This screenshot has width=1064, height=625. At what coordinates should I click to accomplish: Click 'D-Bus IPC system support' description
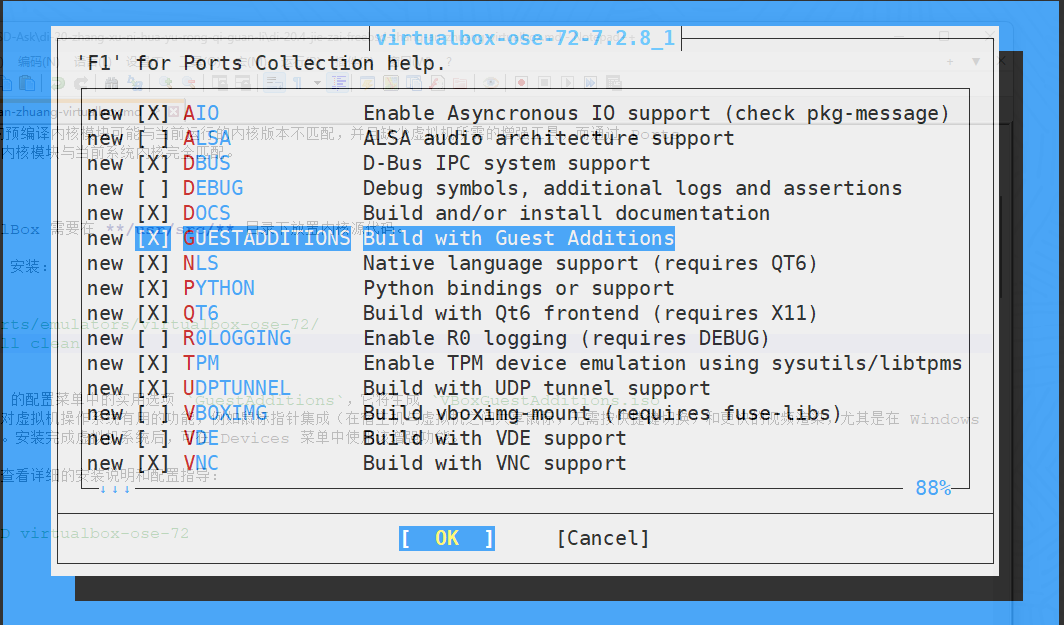pyautogui.click(x=506, y=164)
